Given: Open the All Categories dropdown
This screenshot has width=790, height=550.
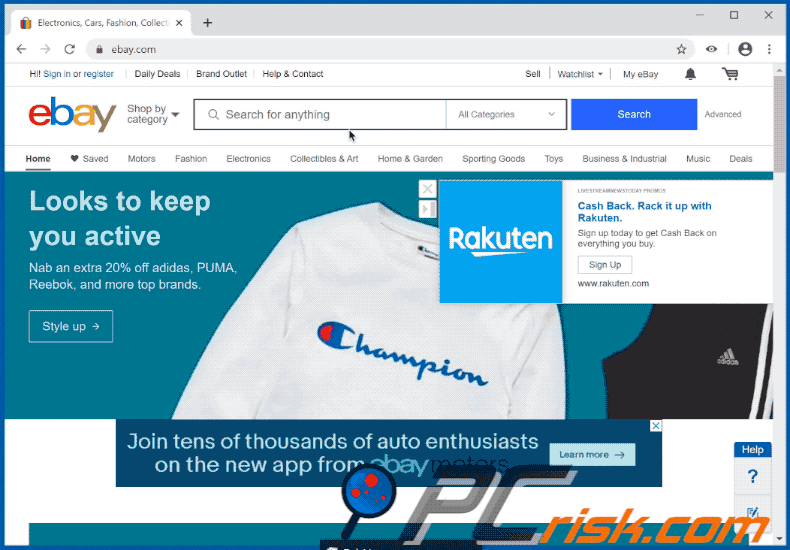Looking at the screenshot, I should click(506, 114).
